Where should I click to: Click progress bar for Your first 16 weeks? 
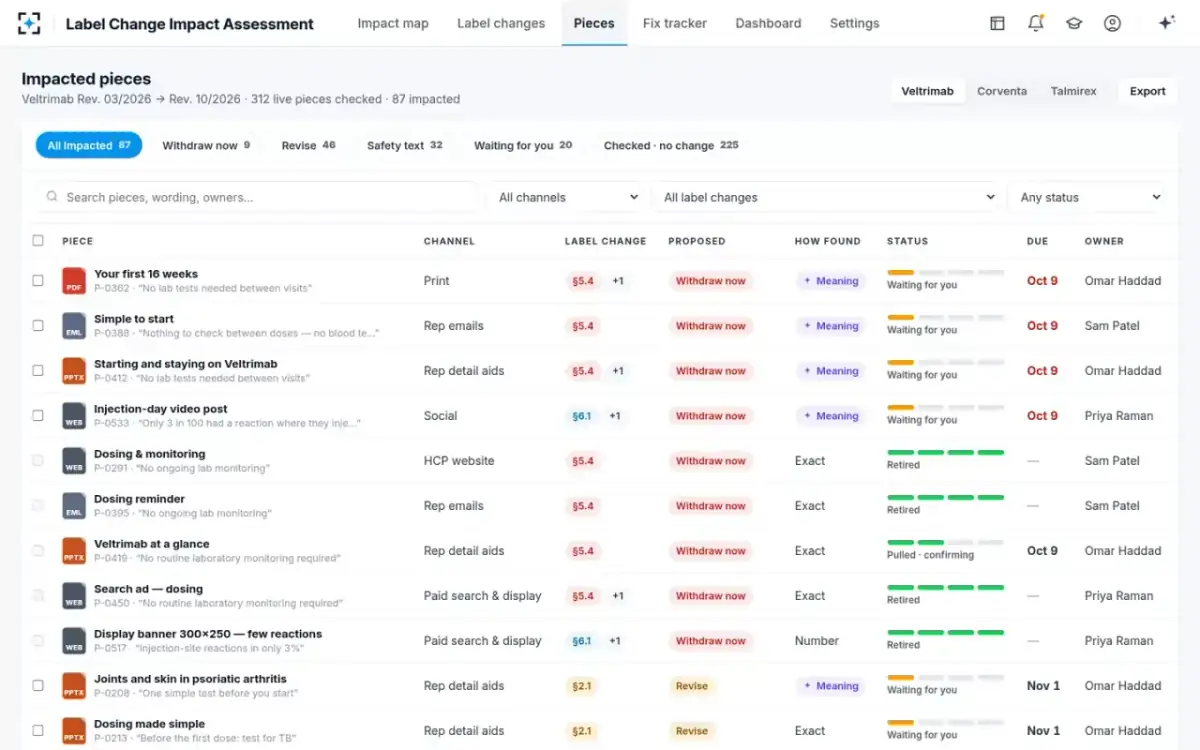point(945,273)
